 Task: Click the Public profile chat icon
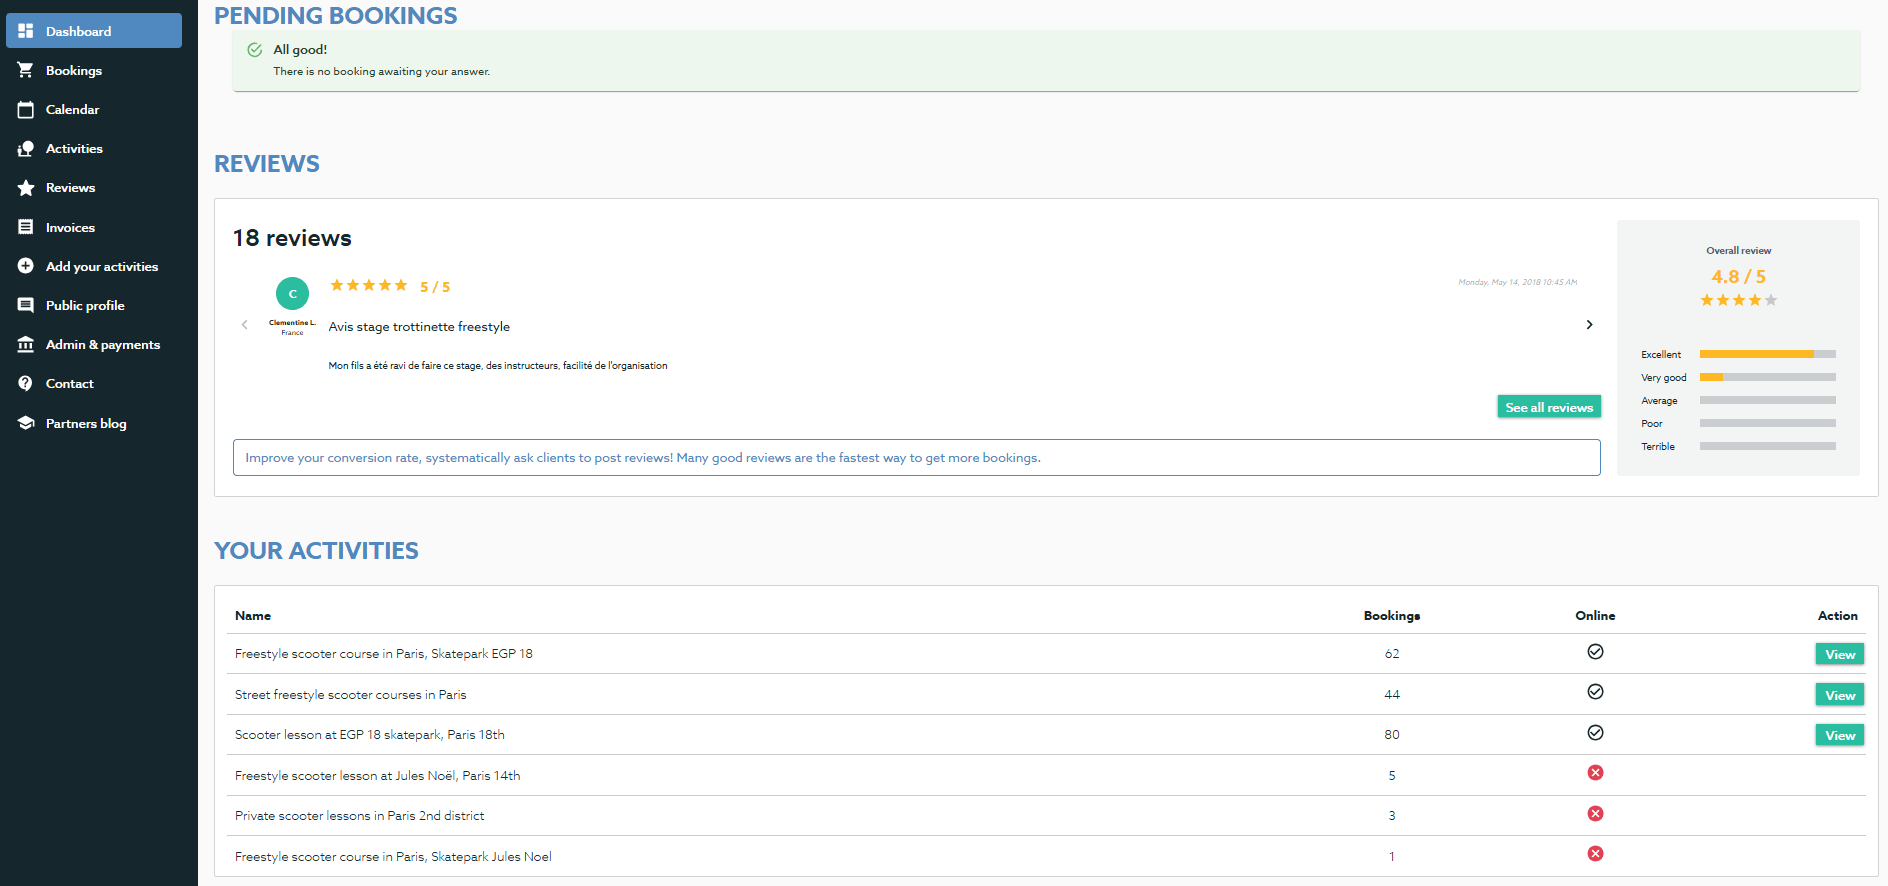26,305
